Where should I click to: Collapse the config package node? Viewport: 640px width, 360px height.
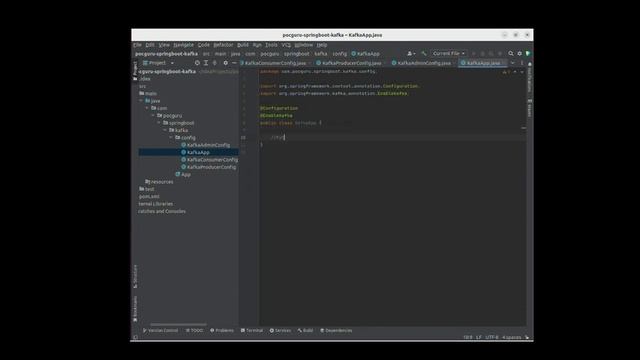click(171, 138)
